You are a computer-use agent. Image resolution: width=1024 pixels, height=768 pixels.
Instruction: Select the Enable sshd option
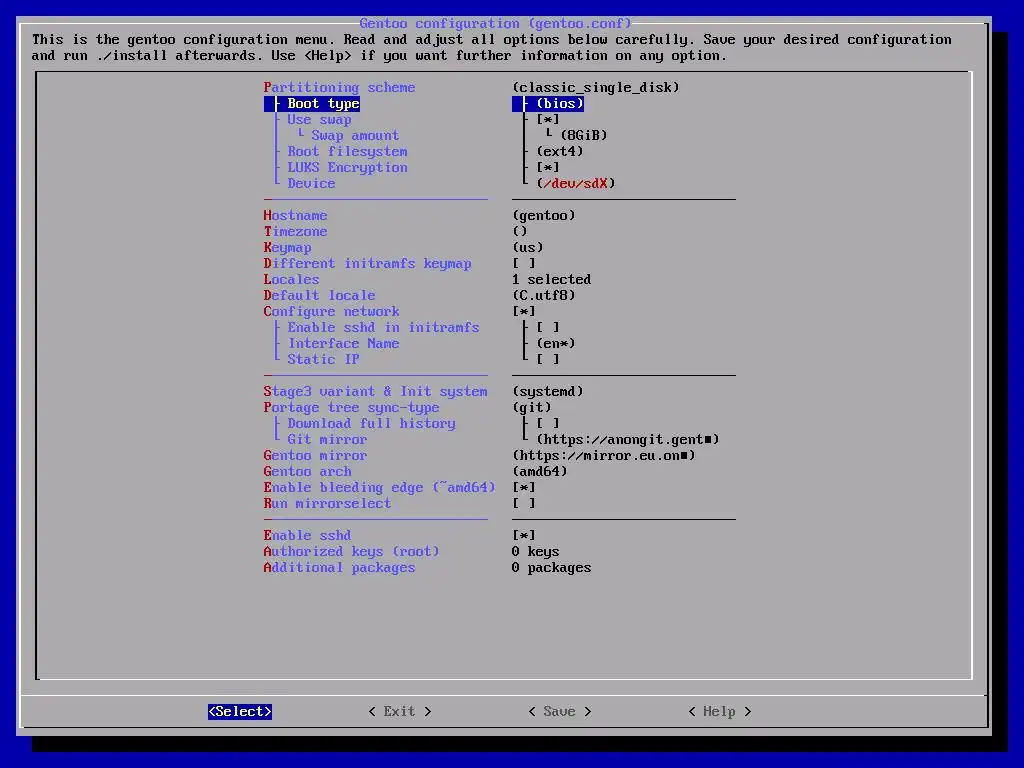(308, 536)
